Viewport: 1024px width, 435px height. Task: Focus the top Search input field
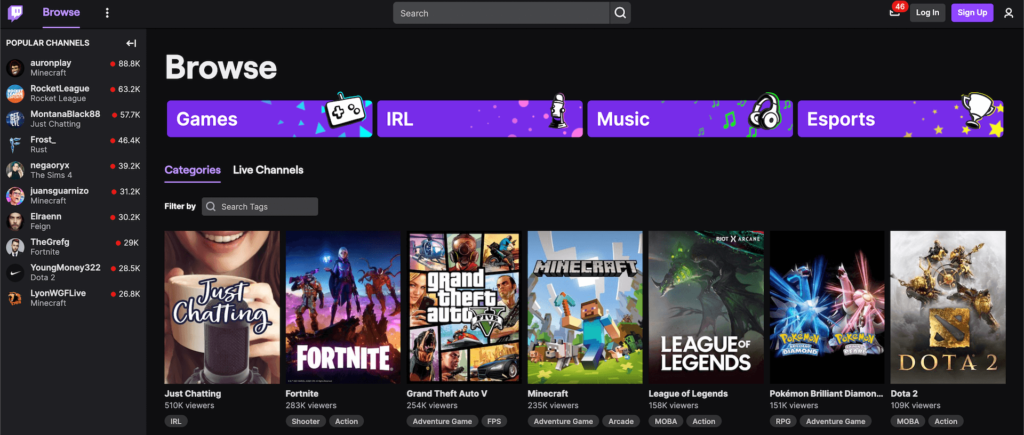pos(502,12)
